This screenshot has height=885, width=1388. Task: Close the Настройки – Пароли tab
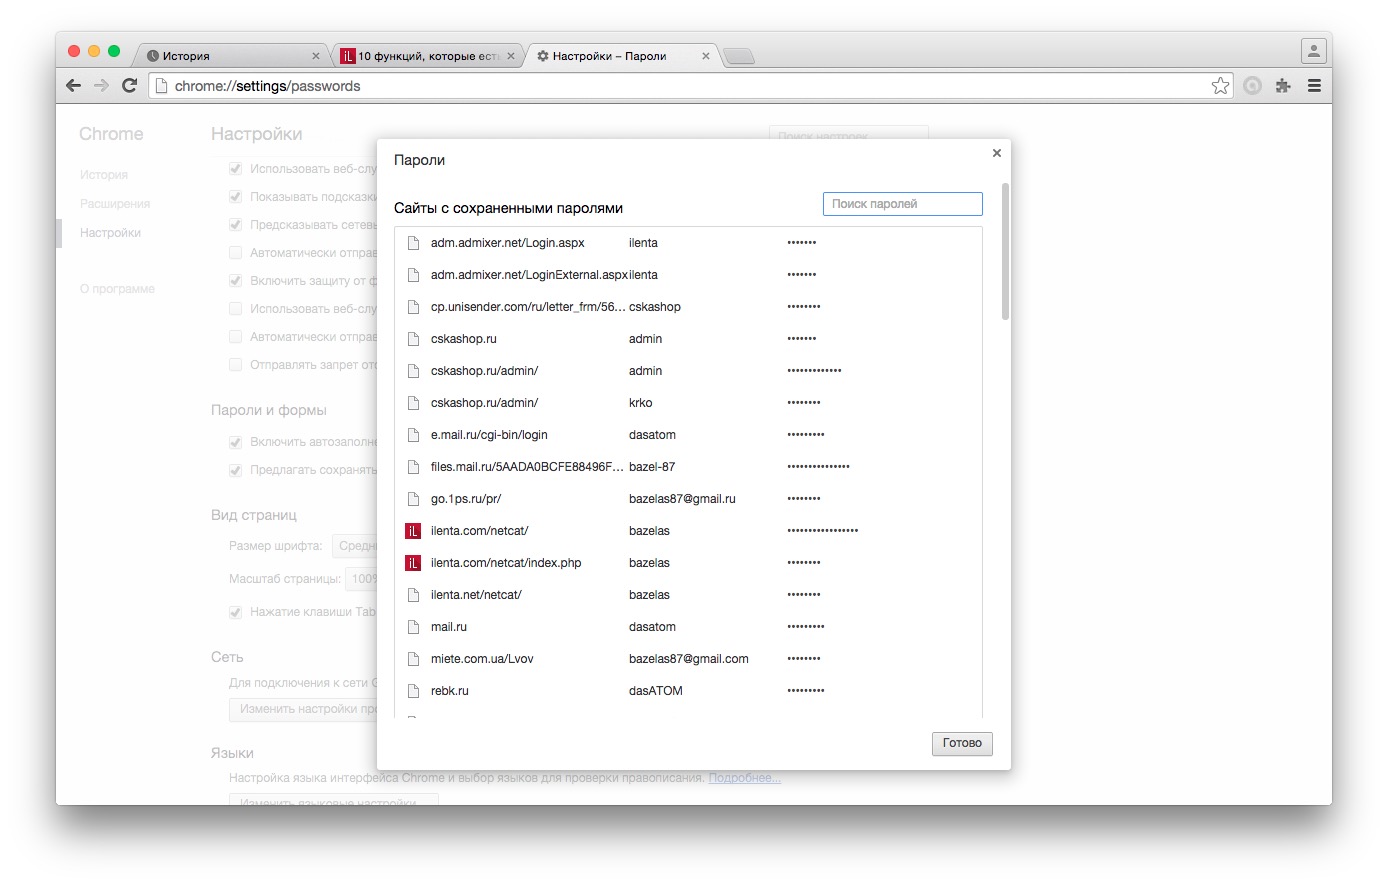pos(706,56)
